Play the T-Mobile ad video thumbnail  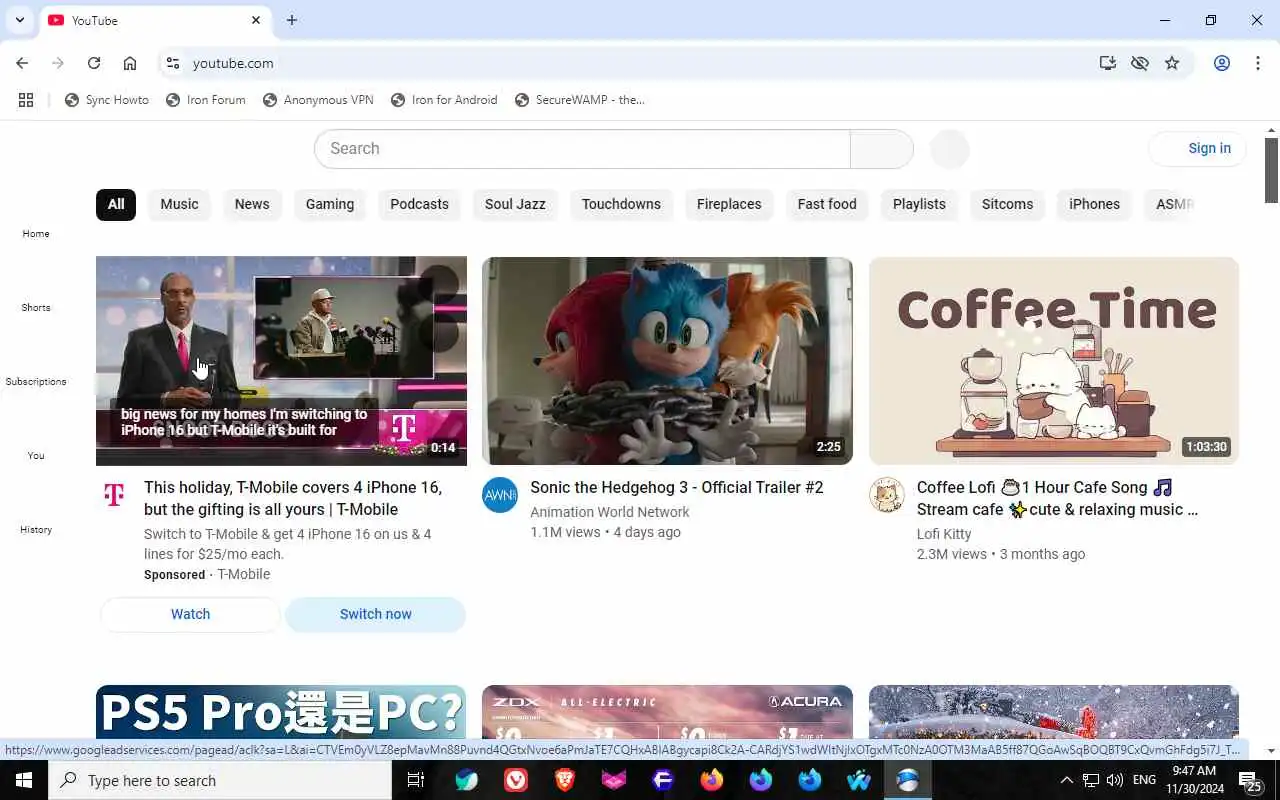[x=281, y=361]
